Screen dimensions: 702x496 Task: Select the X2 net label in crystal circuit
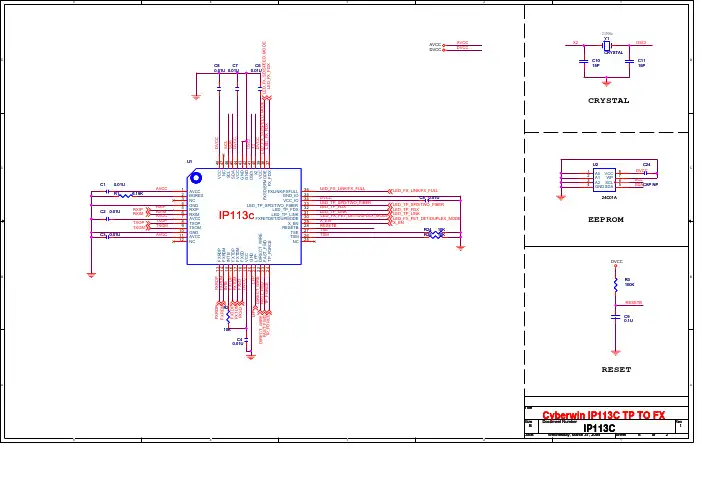pyautogui.click(x=575, y=43)
